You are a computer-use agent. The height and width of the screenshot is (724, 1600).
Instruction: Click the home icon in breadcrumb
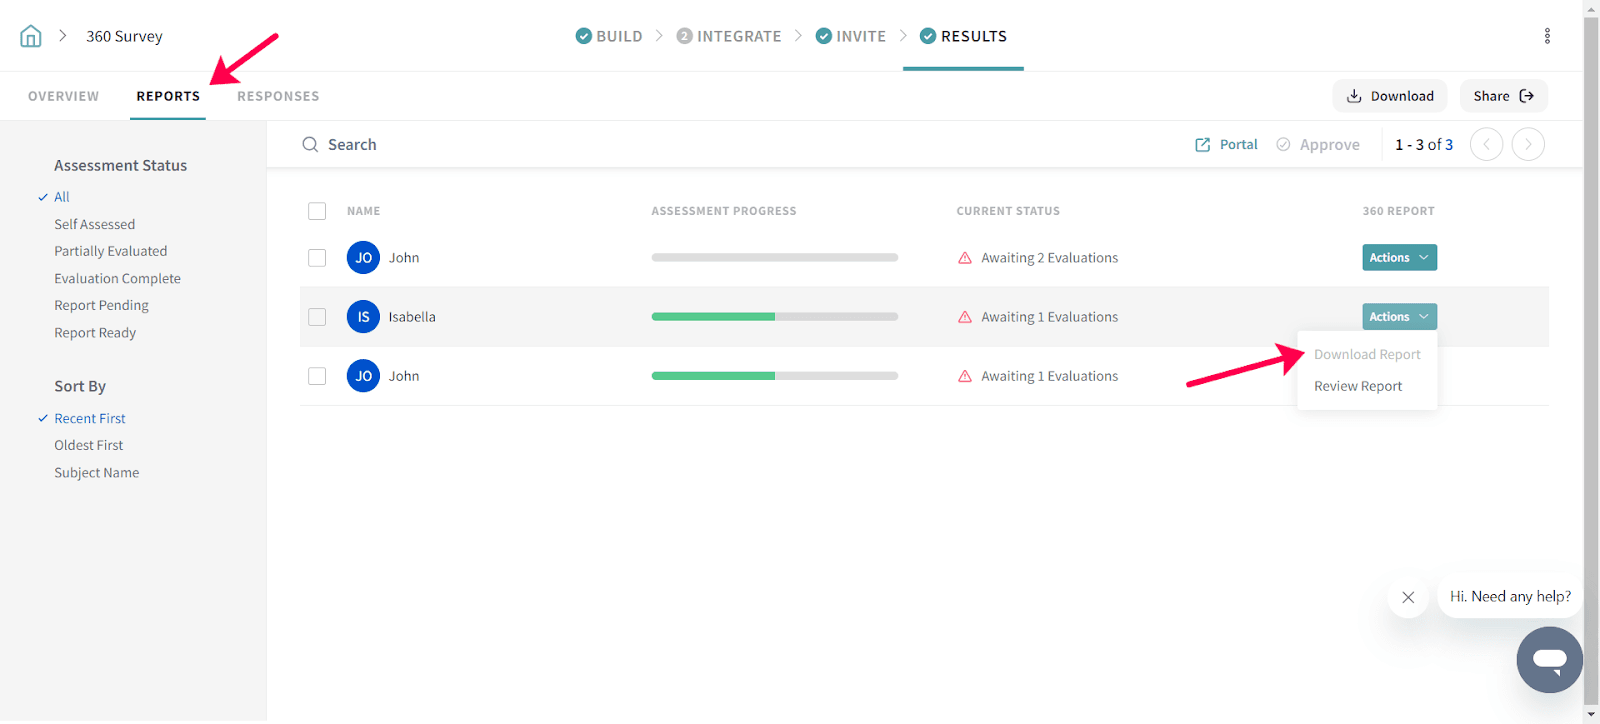(31, 36)
